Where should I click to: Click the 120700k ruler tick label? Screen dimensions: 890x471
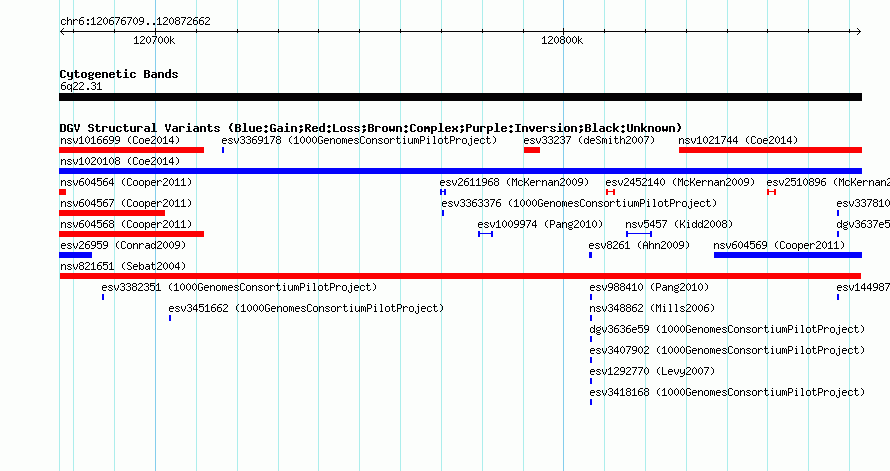tap(154, 40)
